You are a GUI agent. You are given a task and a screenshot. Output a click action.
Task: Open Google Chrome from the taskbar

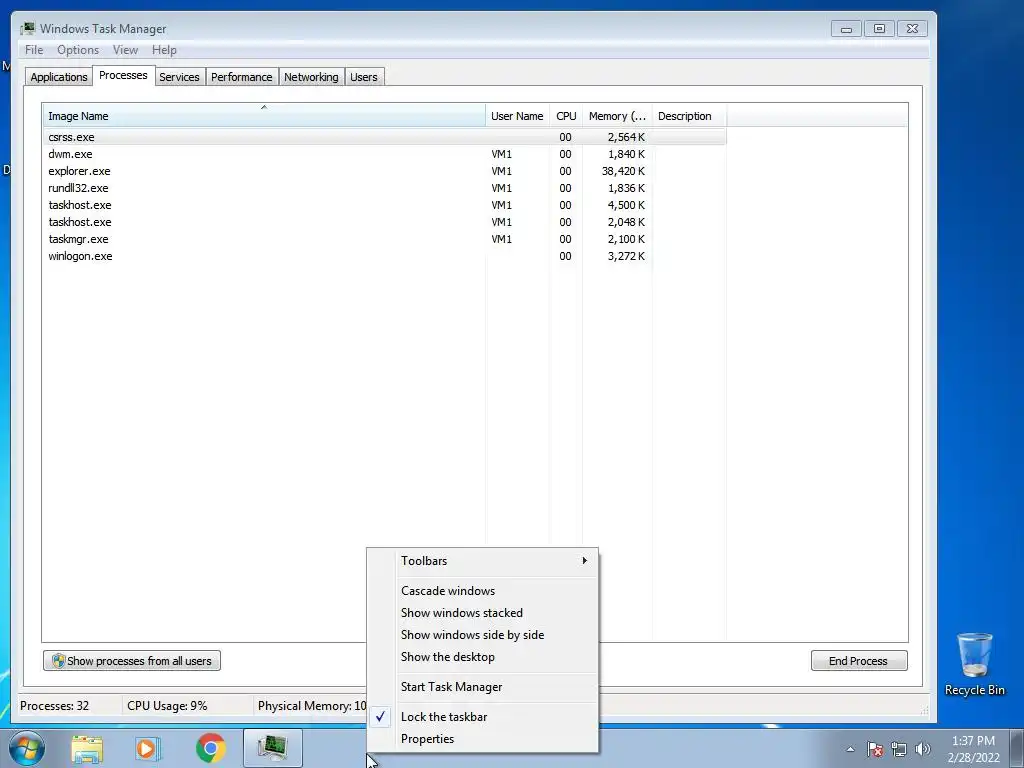tap(210, 748)
